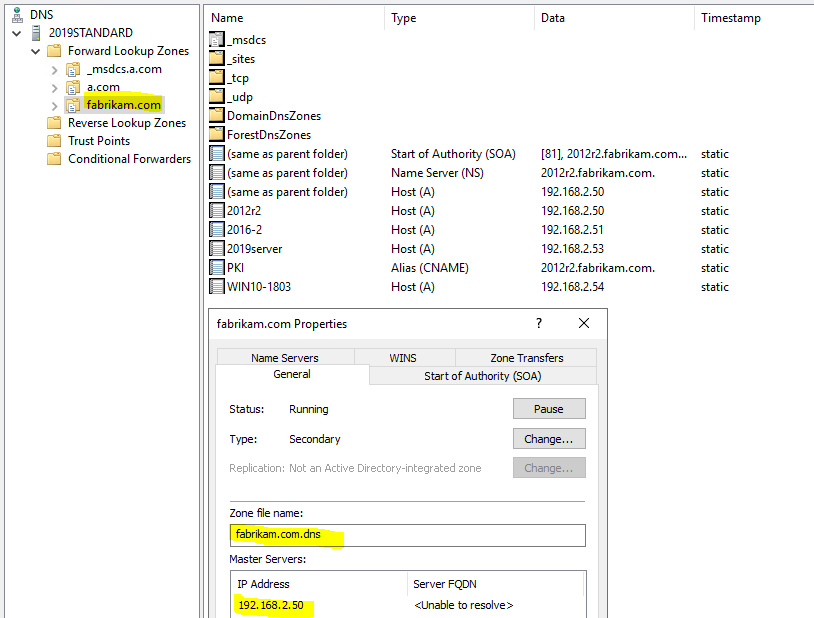Viewport: 814px width, 618px height.
Task: Click the DomainDnsZones folder icon
Action: coord(217,116)
